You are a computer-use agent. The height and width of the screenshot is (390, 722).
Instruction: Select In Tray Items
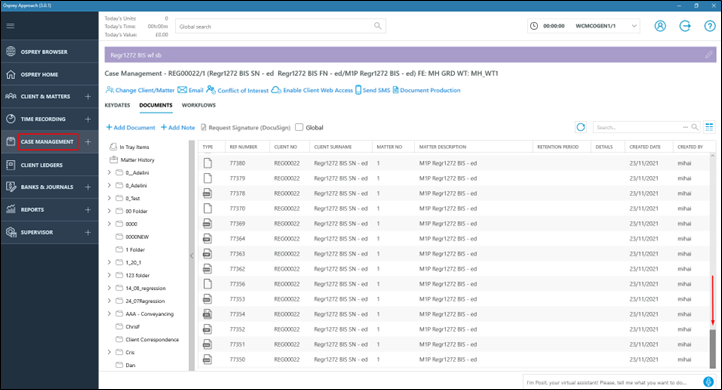point(129,147)
